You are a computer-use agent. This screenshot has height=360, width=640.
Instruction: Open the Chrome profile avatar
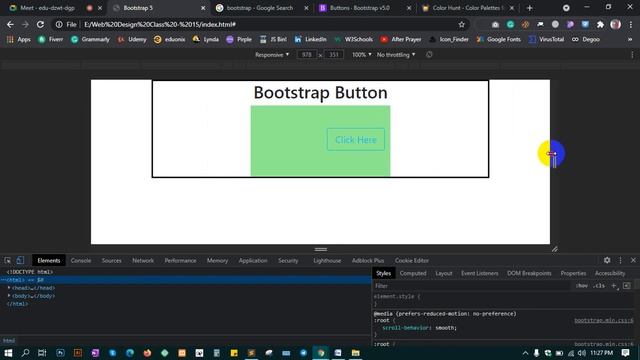[x=616, y=24]
